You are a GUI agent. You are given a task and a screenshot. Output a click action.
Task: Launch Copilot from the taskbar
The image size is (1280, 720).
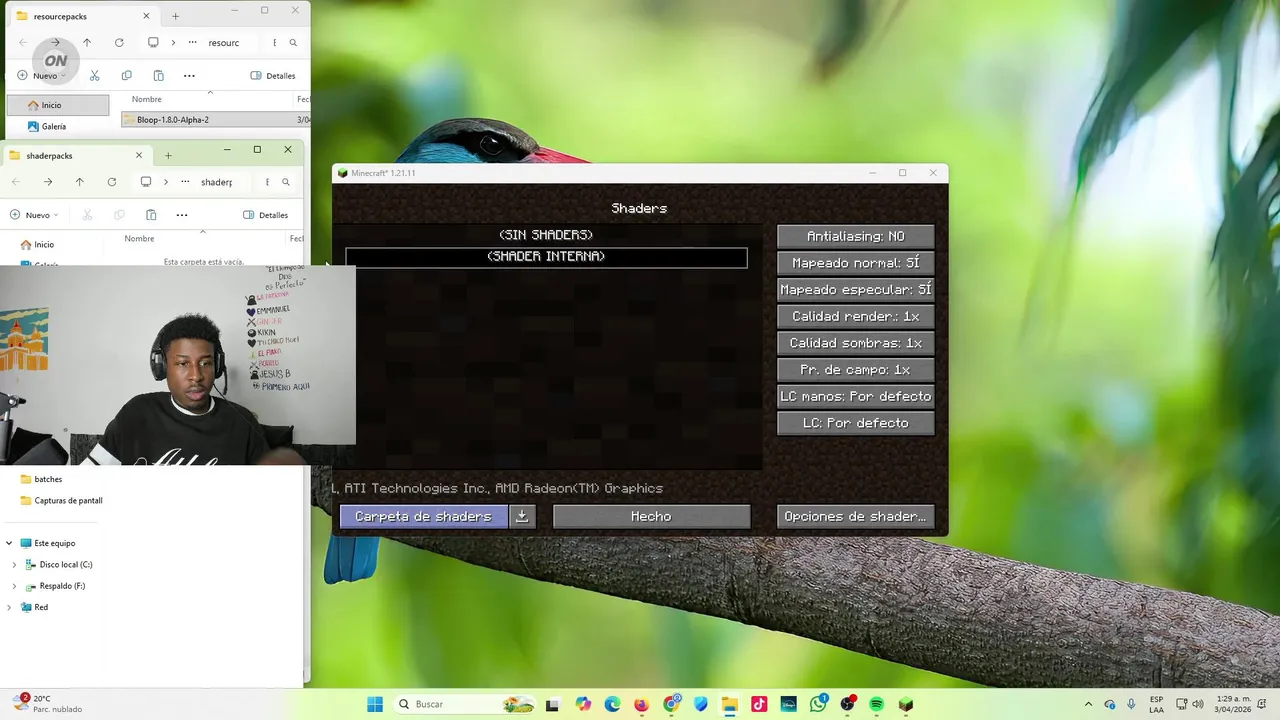[x=583, y=704]
